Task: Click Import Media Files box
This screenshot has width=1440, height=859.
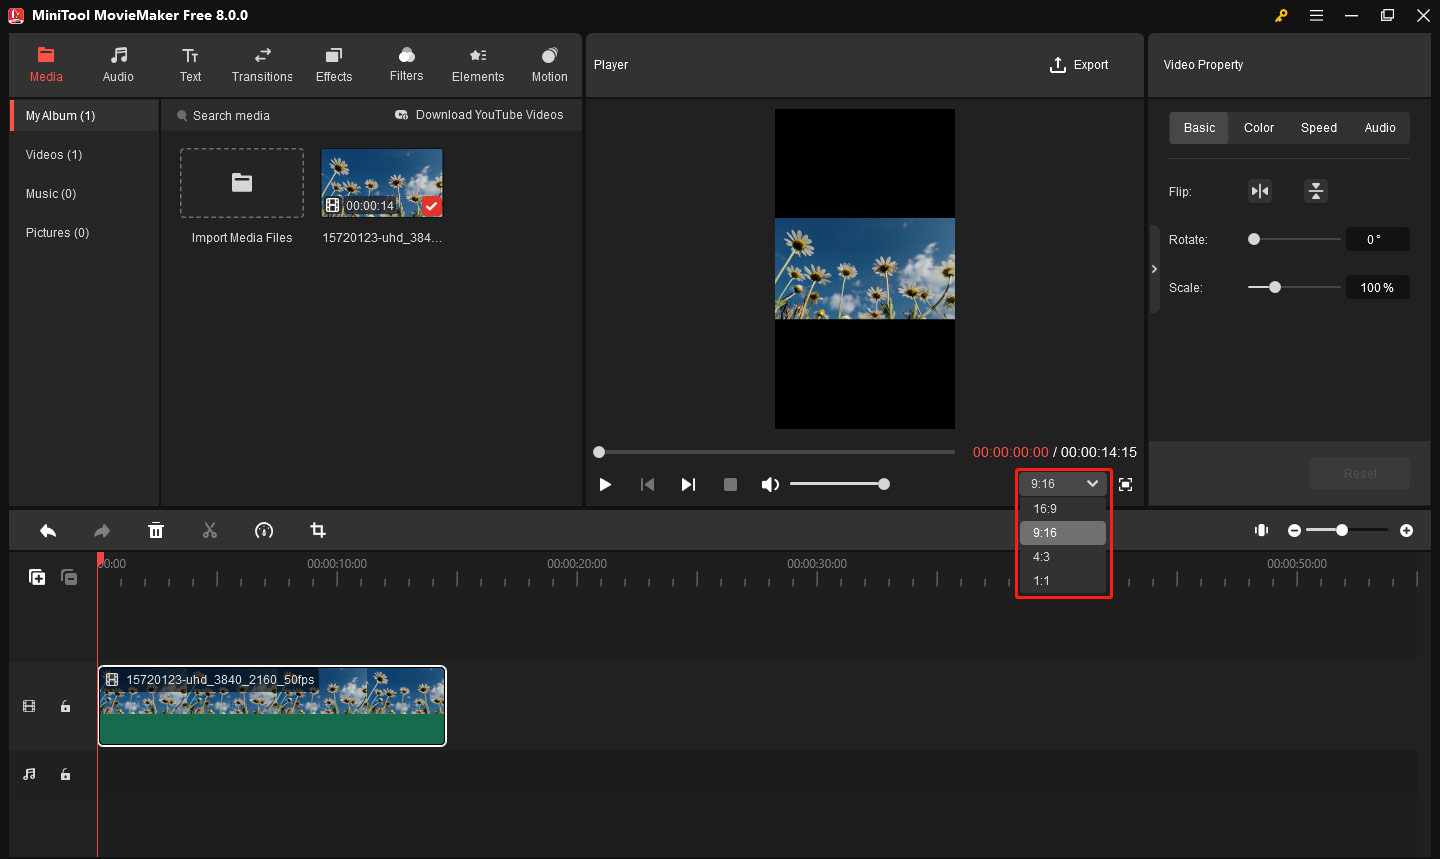Action: coord(242,183)
